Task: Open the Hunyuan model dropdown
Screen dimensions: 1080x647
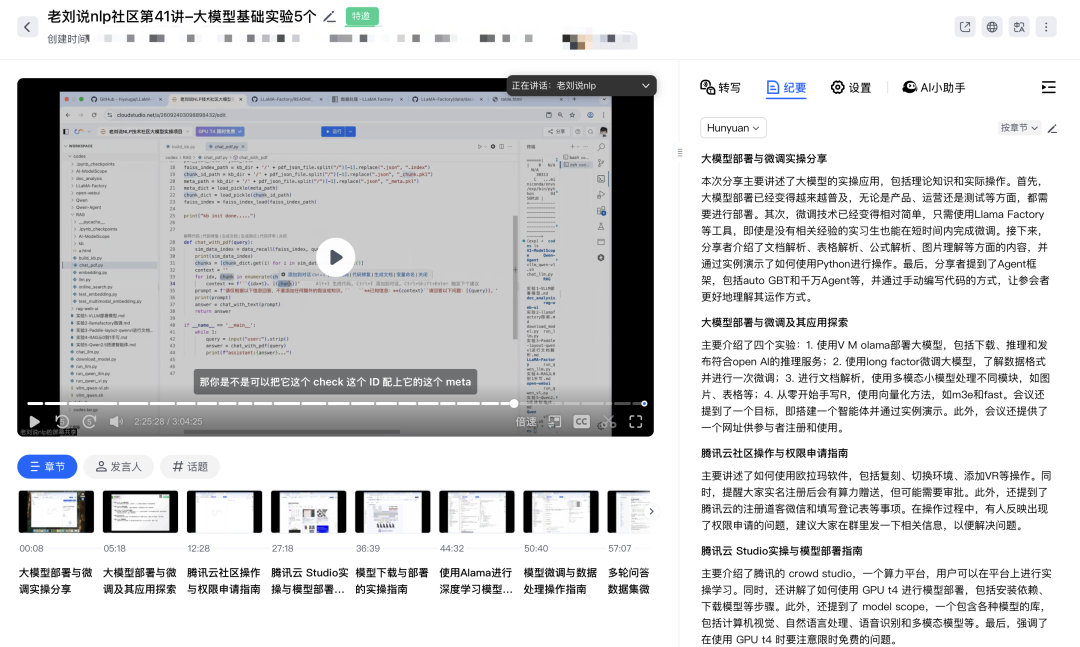Action: (733, 127)
